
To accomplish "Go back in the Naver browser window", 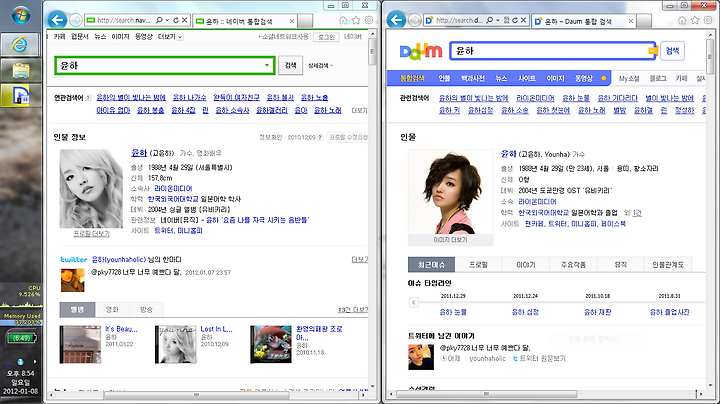I will point(57,20).
